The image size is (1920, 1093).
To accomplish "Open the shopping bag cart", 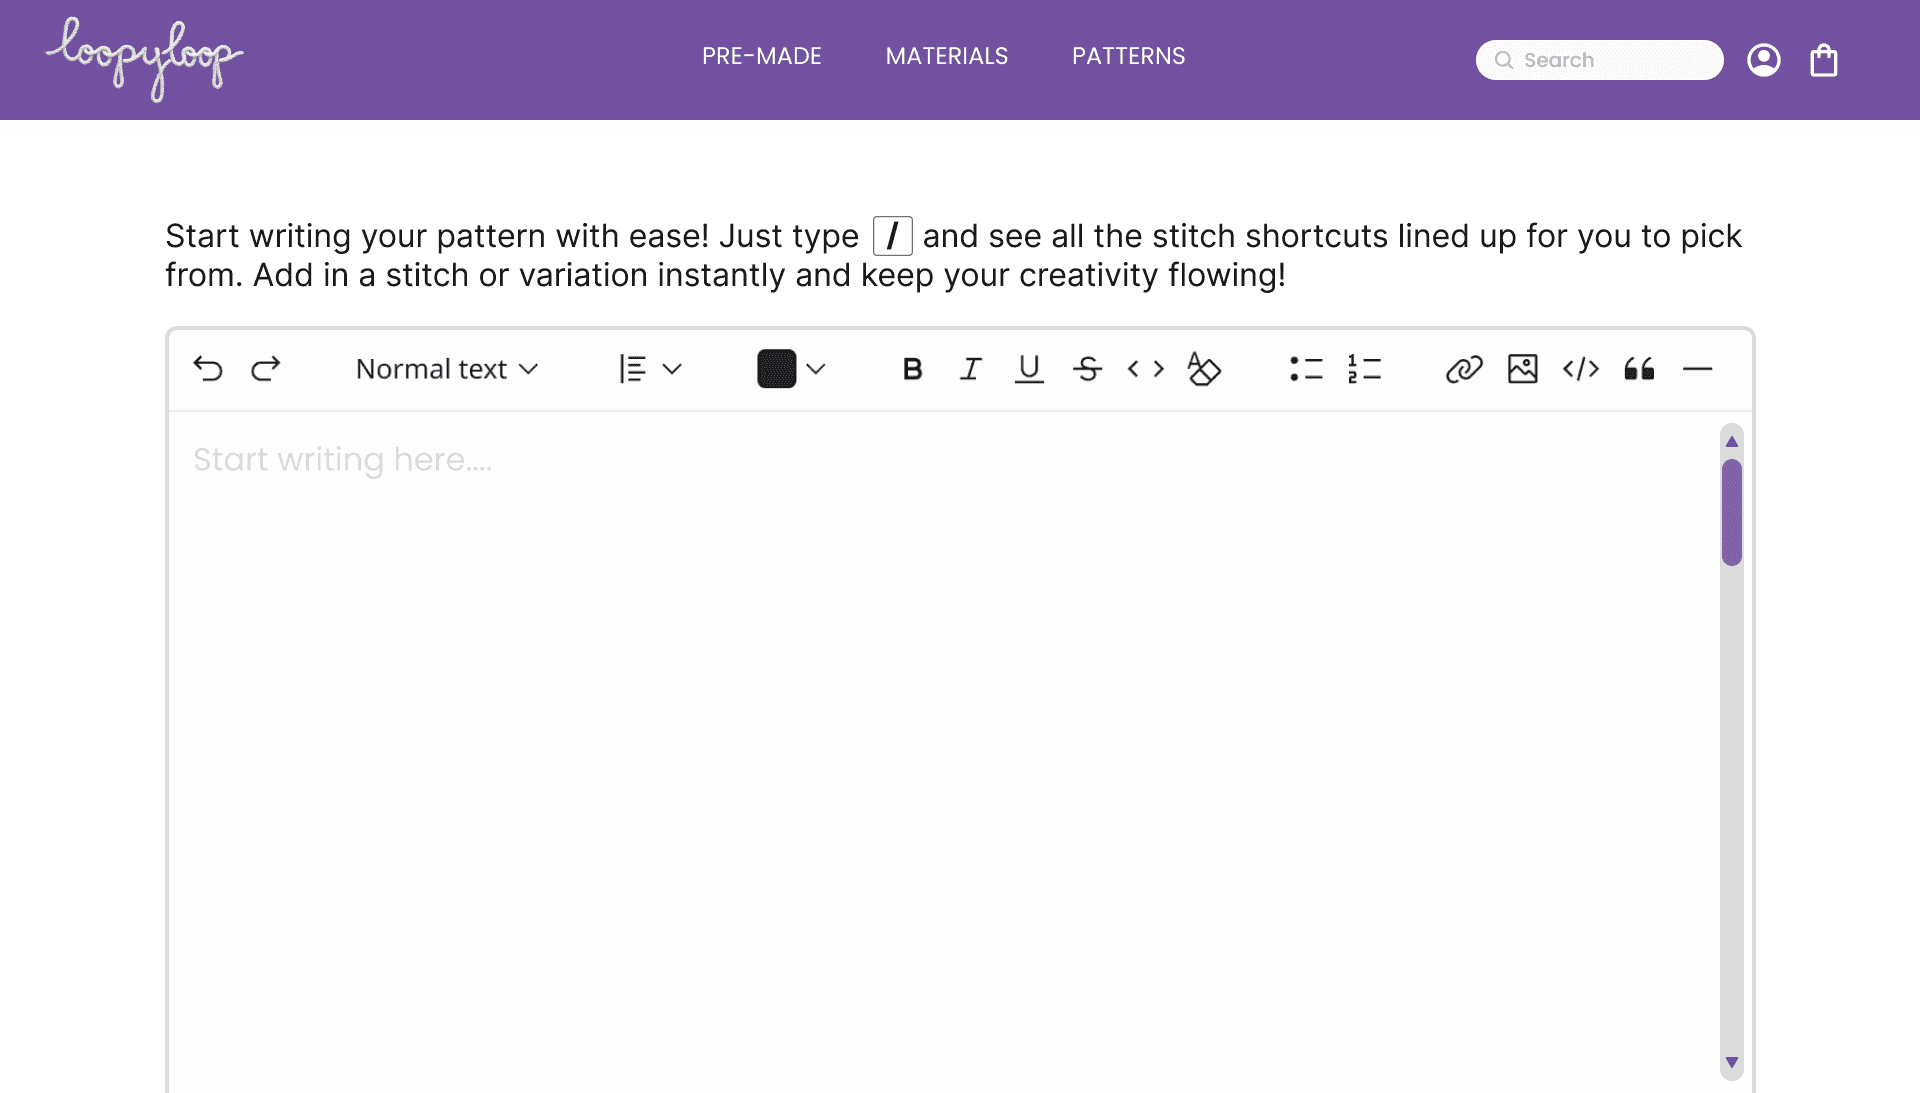I will pos(1823,60).
